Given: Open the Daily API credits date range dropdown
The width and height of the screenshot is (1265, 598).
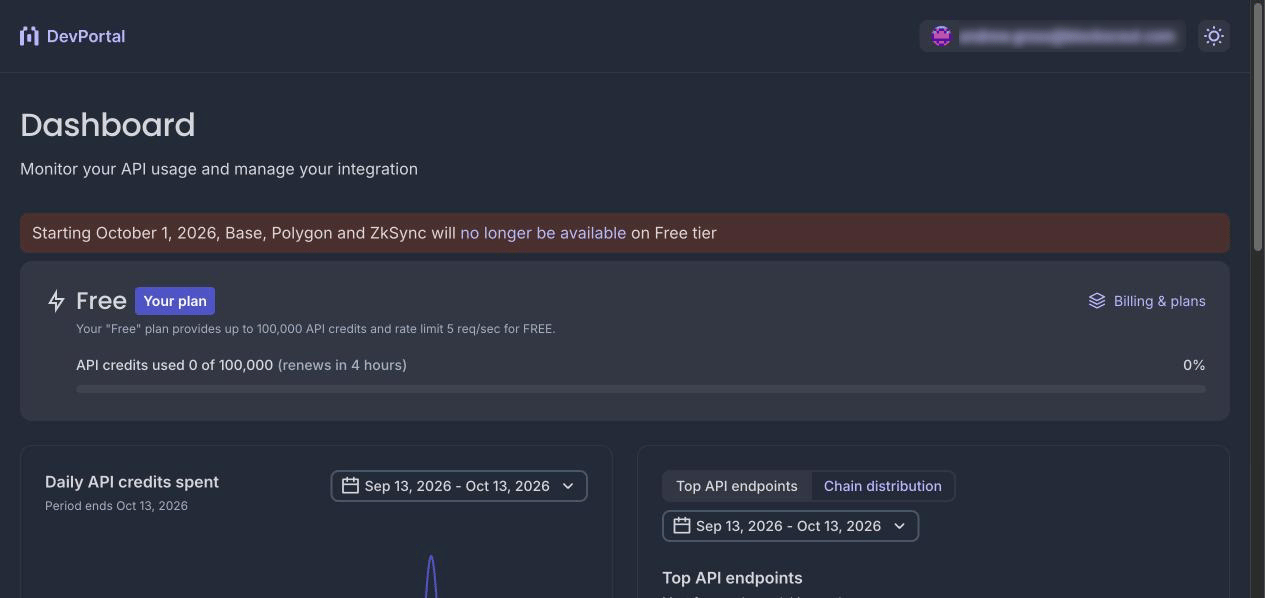Looking at the screenshot, I should coord(459,486).
